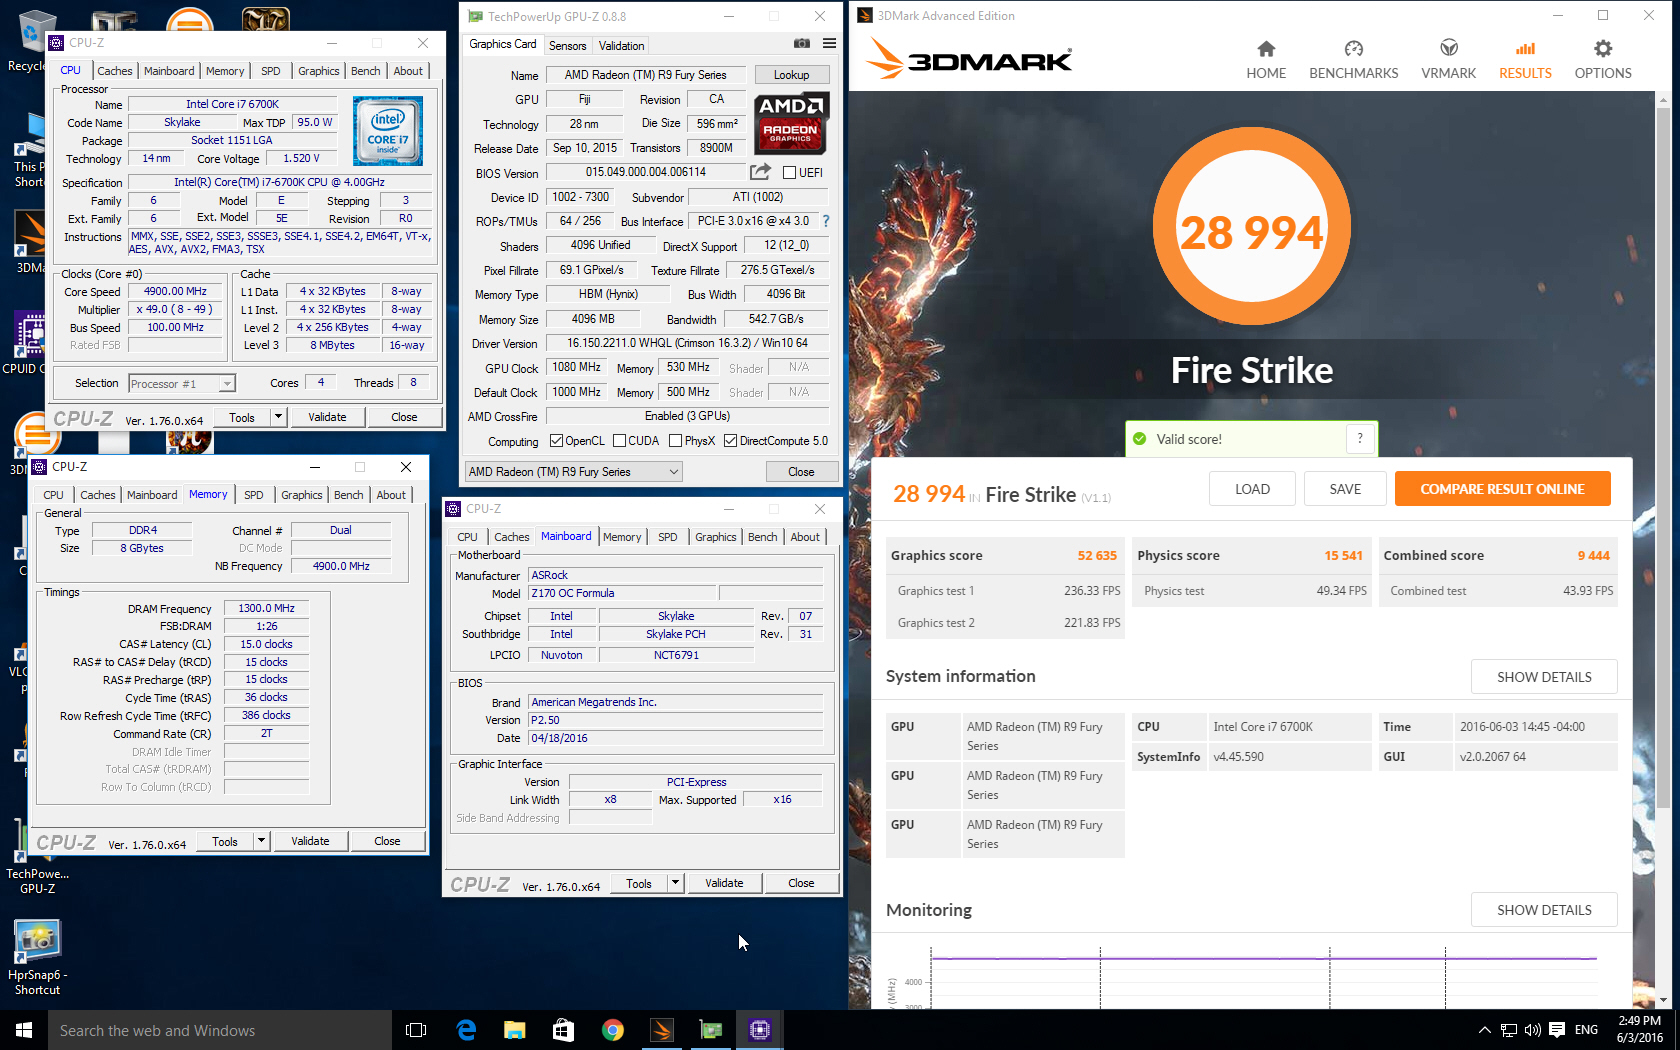Expand Tools dropdown arrow in Mainboard CPU-Z window
The image size is (1680, 1050).
[x=675, y=883]
